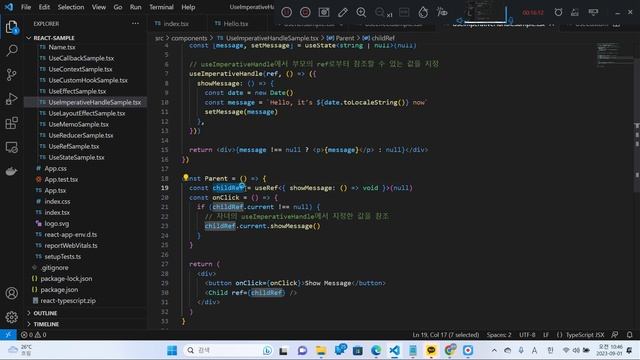This screenshot has width=640, height=360.
Task: Open UseCallbackSample.tsx in the explorer
Action: pos(81,58)
